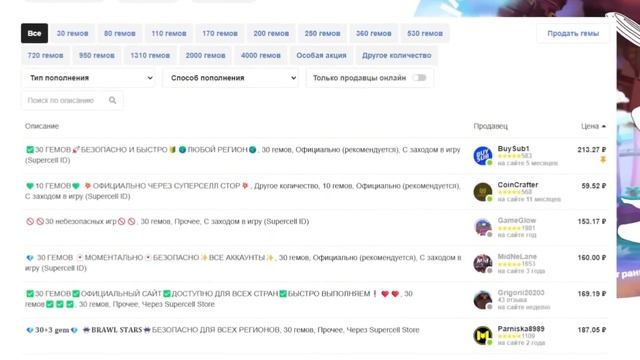The height and width of the screenshot is (360, 640).
Task: Pick the 530 гемов filter
Action: [x=425, y=33]
